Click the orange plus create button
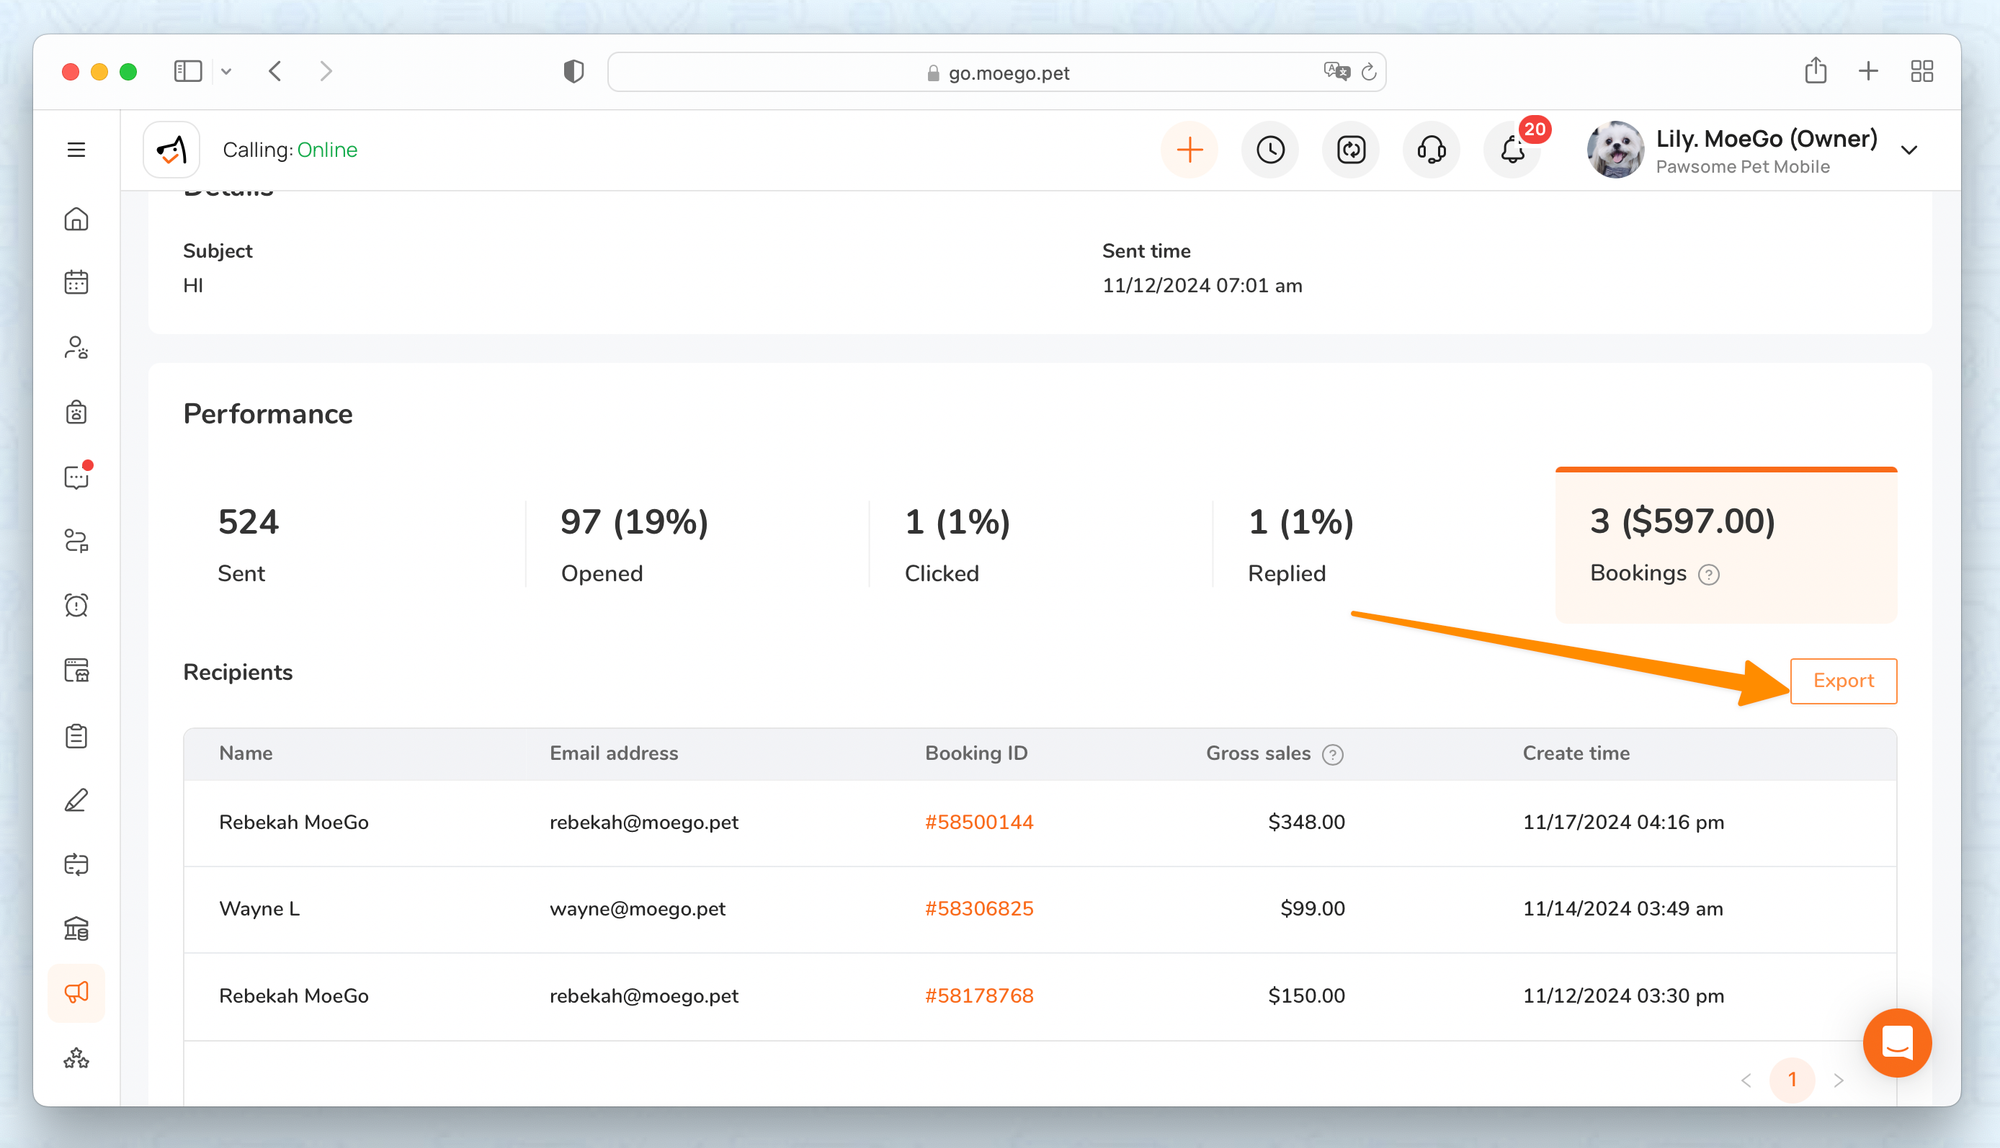Screen dimensions: 2000x1148 click(x=1189, y=150)
